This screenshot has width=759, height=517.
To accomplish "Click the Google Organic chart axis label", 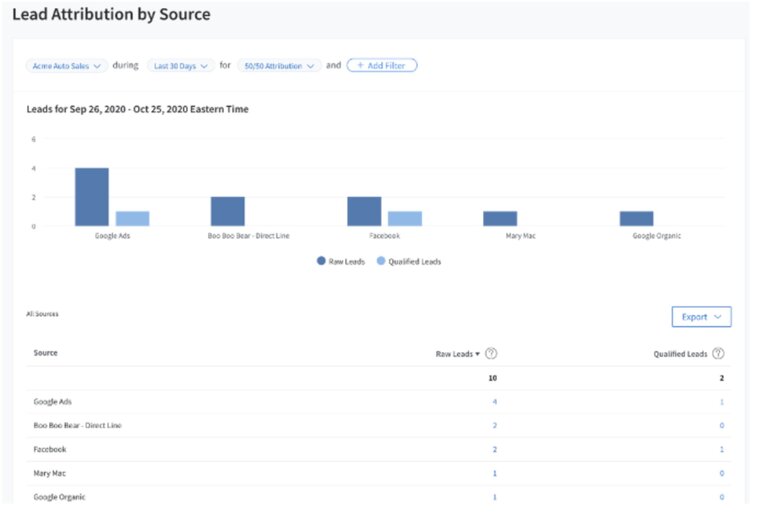I will [657, 236].
